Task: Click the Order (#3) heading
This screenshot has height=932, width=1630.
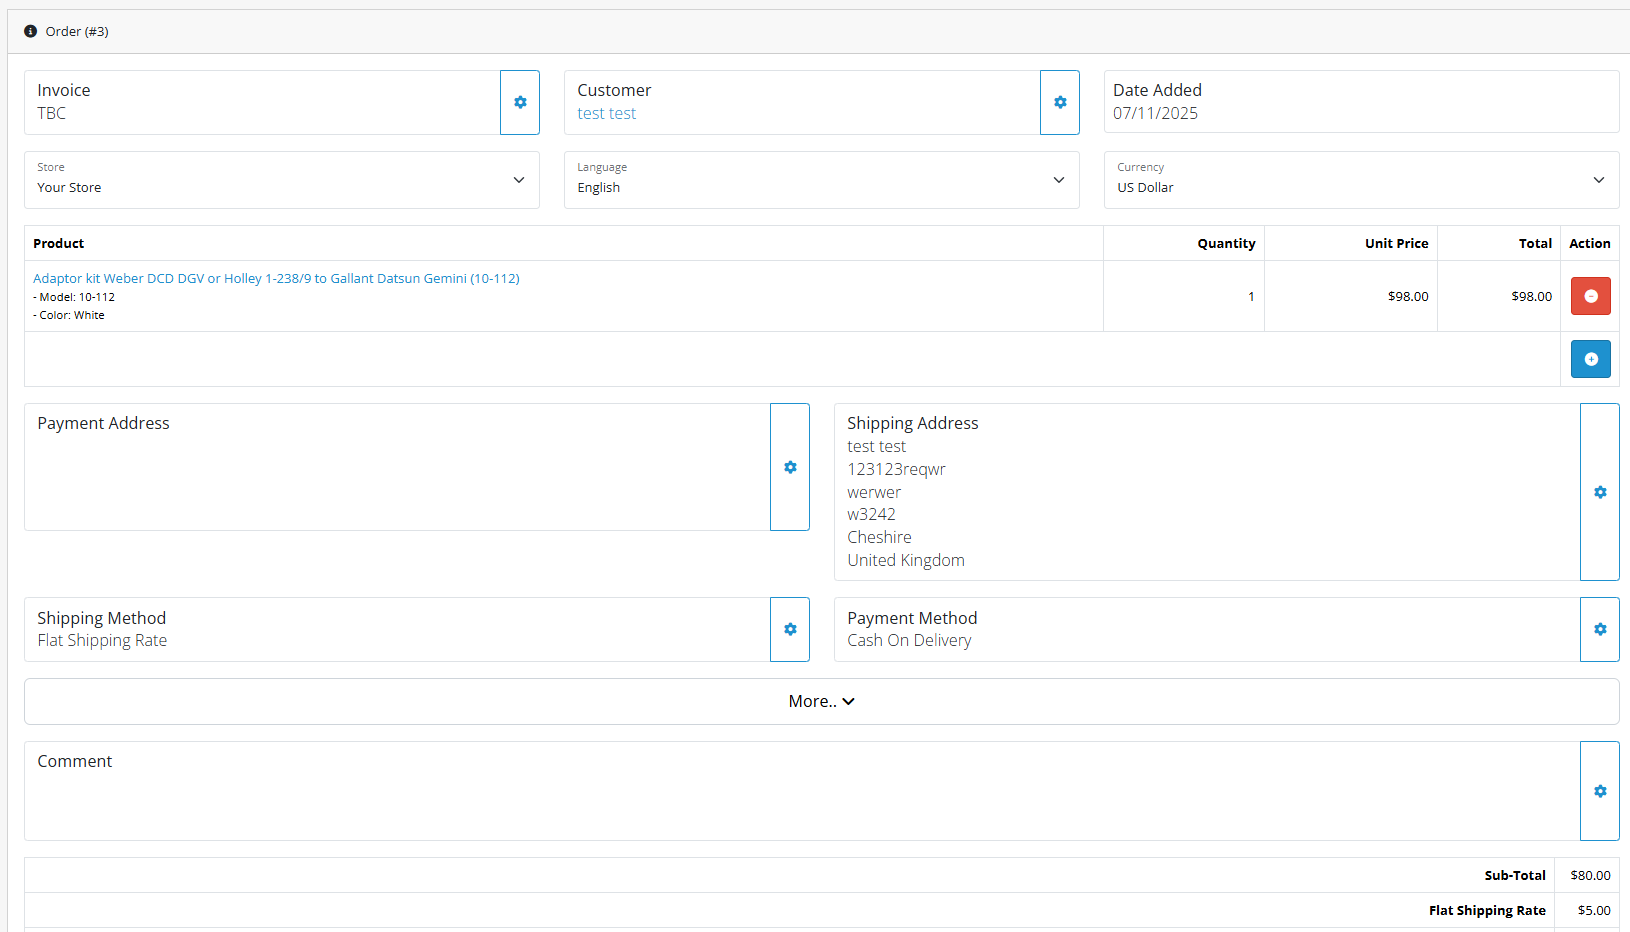Action: point(77,31)
